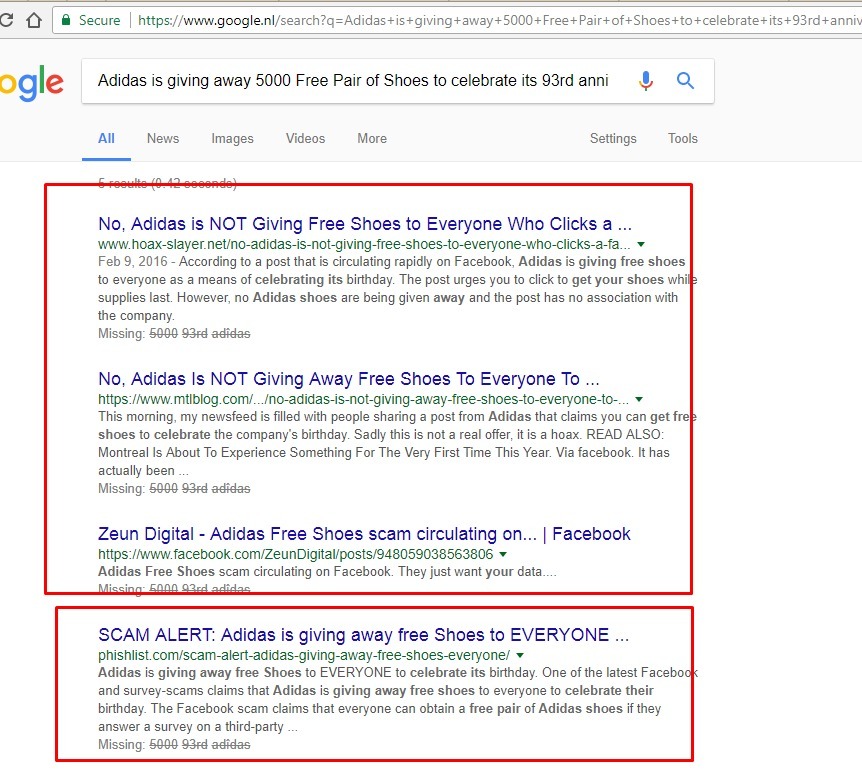The width and height of the screenshot is (862, 770).
Task: Click 'Missing: 5000 93rd adidas' under phishlist result
Action: click(x=174, y=745)
